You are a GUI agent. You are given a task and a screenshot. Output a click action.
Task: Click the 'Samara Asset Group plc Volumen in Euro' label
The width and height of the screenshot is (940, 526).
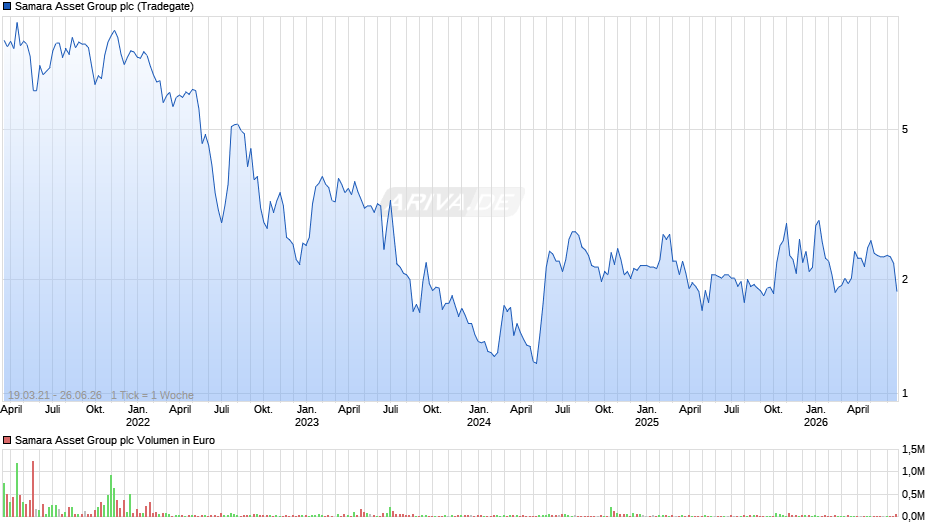pos(115,440)
